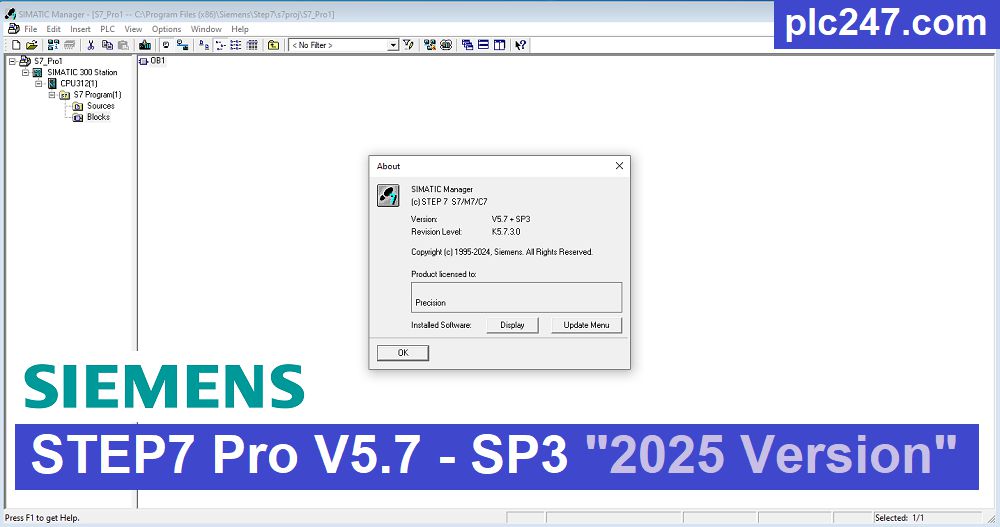Close the About dialog with X
The width and height of the screenshot is (1000, 527).
point(619,166)
